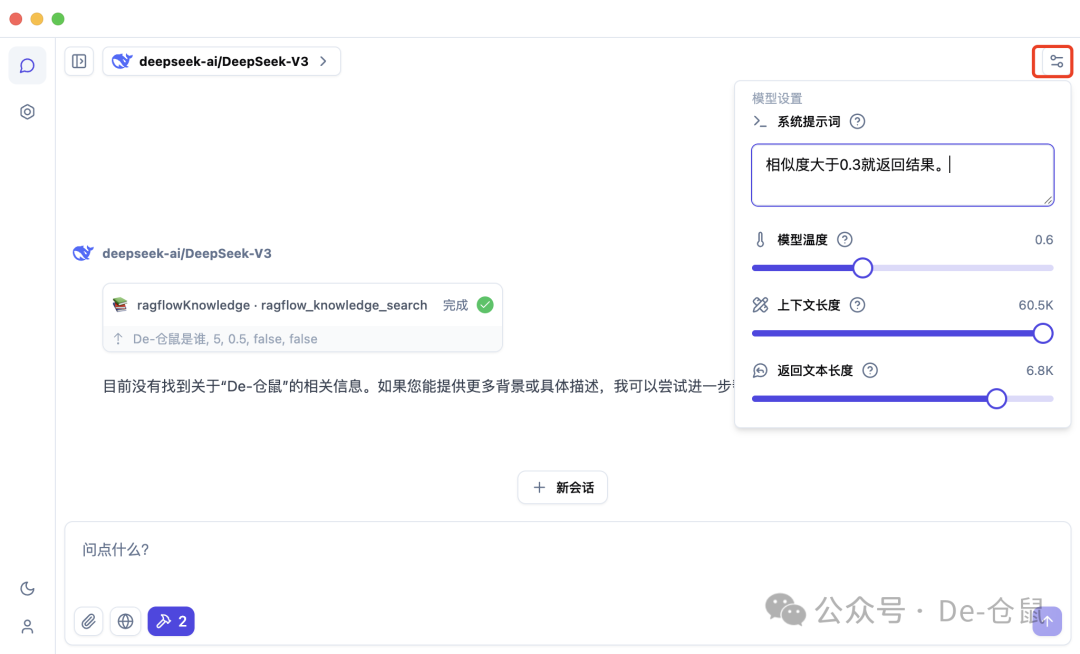Viewport: 1080px width, 654px height.
Task: Open the model settings panel icon top right
Action: 1053,61
